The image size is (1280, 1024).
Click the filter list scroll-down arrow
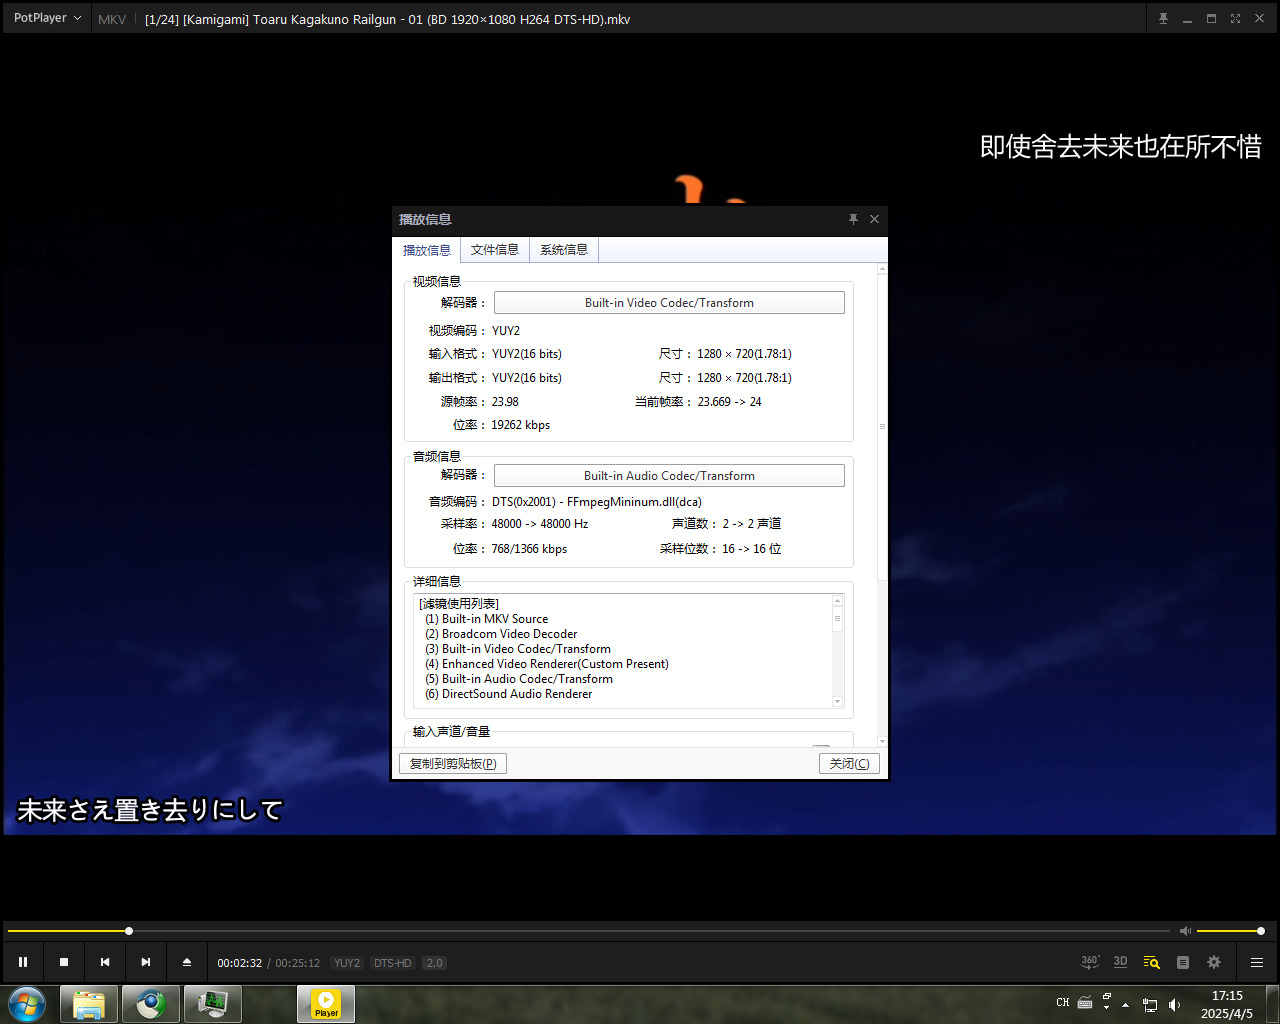pyautogui.click(x=838, y=702)
